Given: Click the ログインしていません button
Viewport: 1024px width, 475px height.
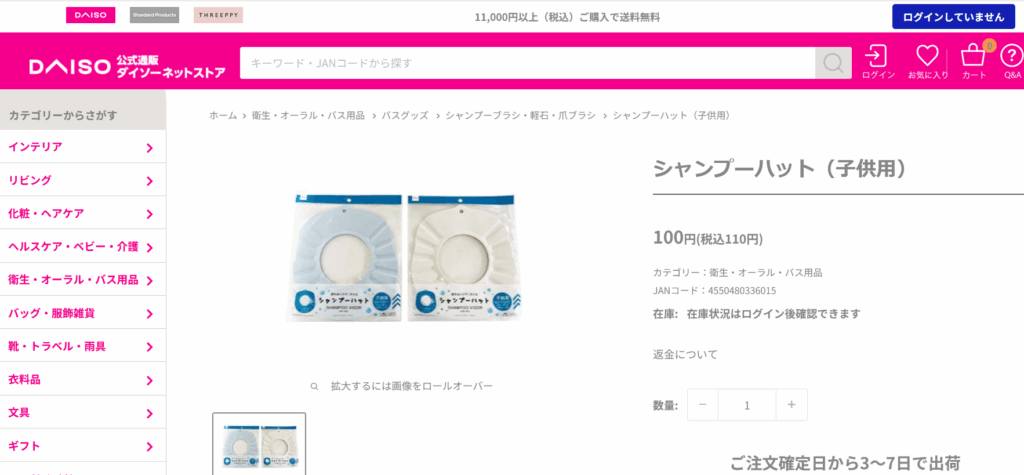Looking at the screenshot, I should coord(953,17).
